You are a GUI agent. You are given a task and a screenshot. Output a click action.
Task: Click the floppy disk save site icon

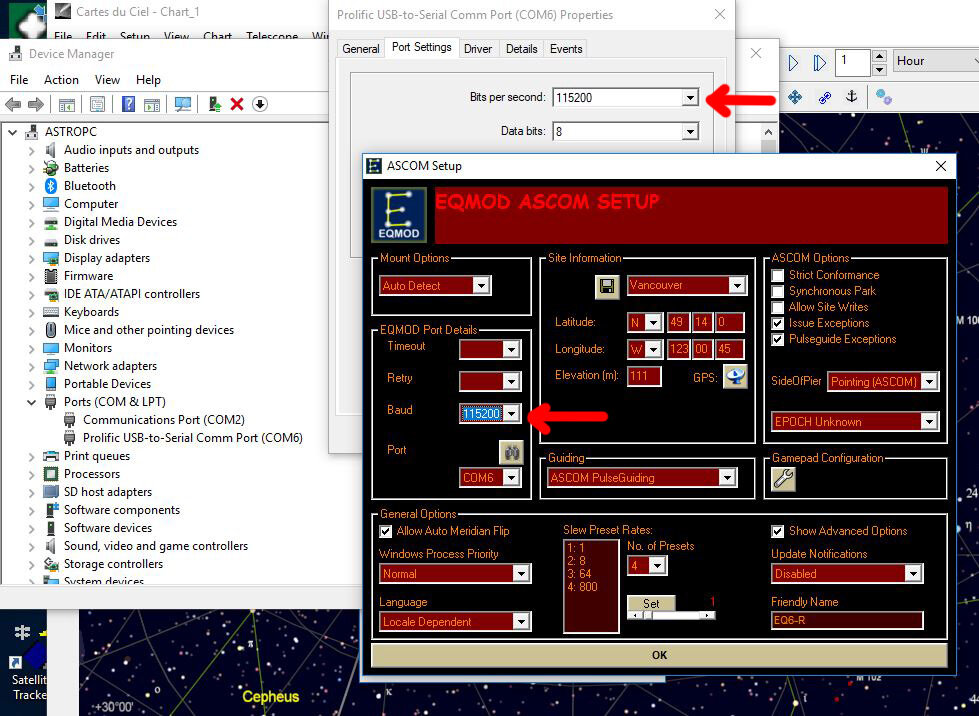coord(607,287)
